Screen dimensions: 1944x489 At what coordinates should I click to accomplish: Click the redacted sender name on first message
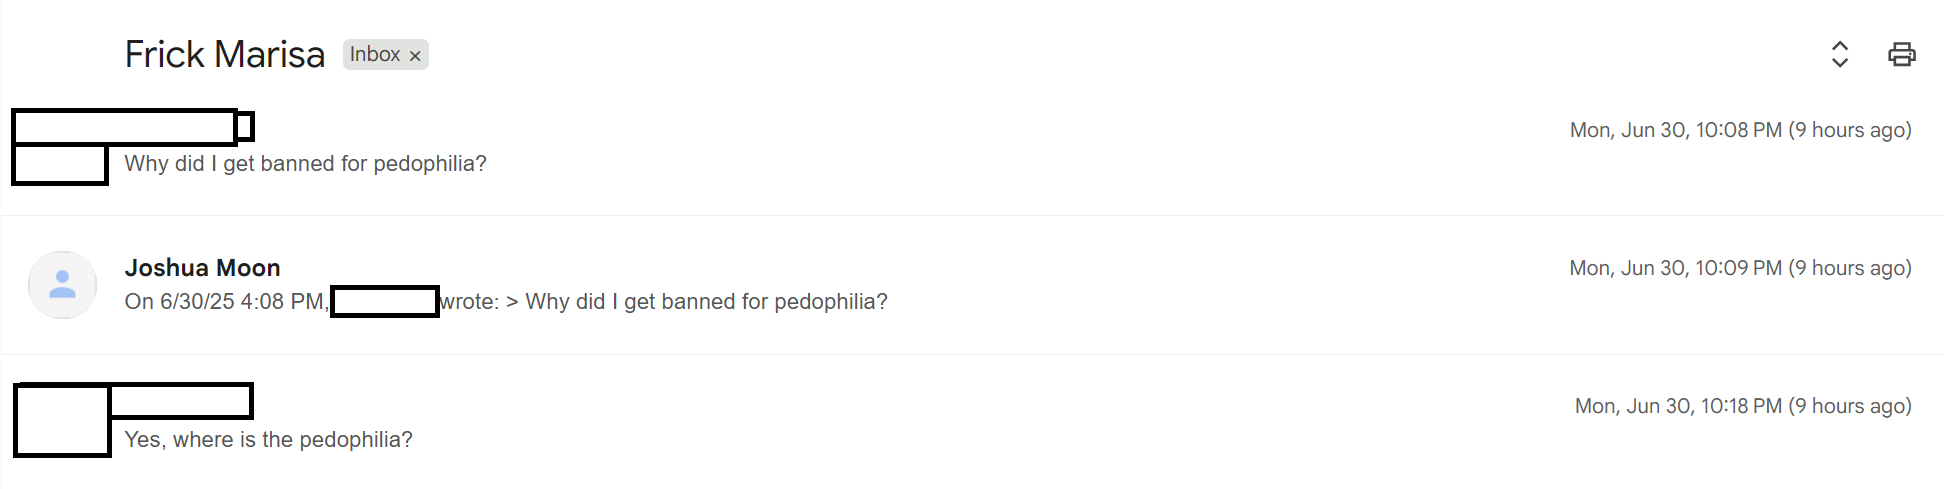point(125,127)
